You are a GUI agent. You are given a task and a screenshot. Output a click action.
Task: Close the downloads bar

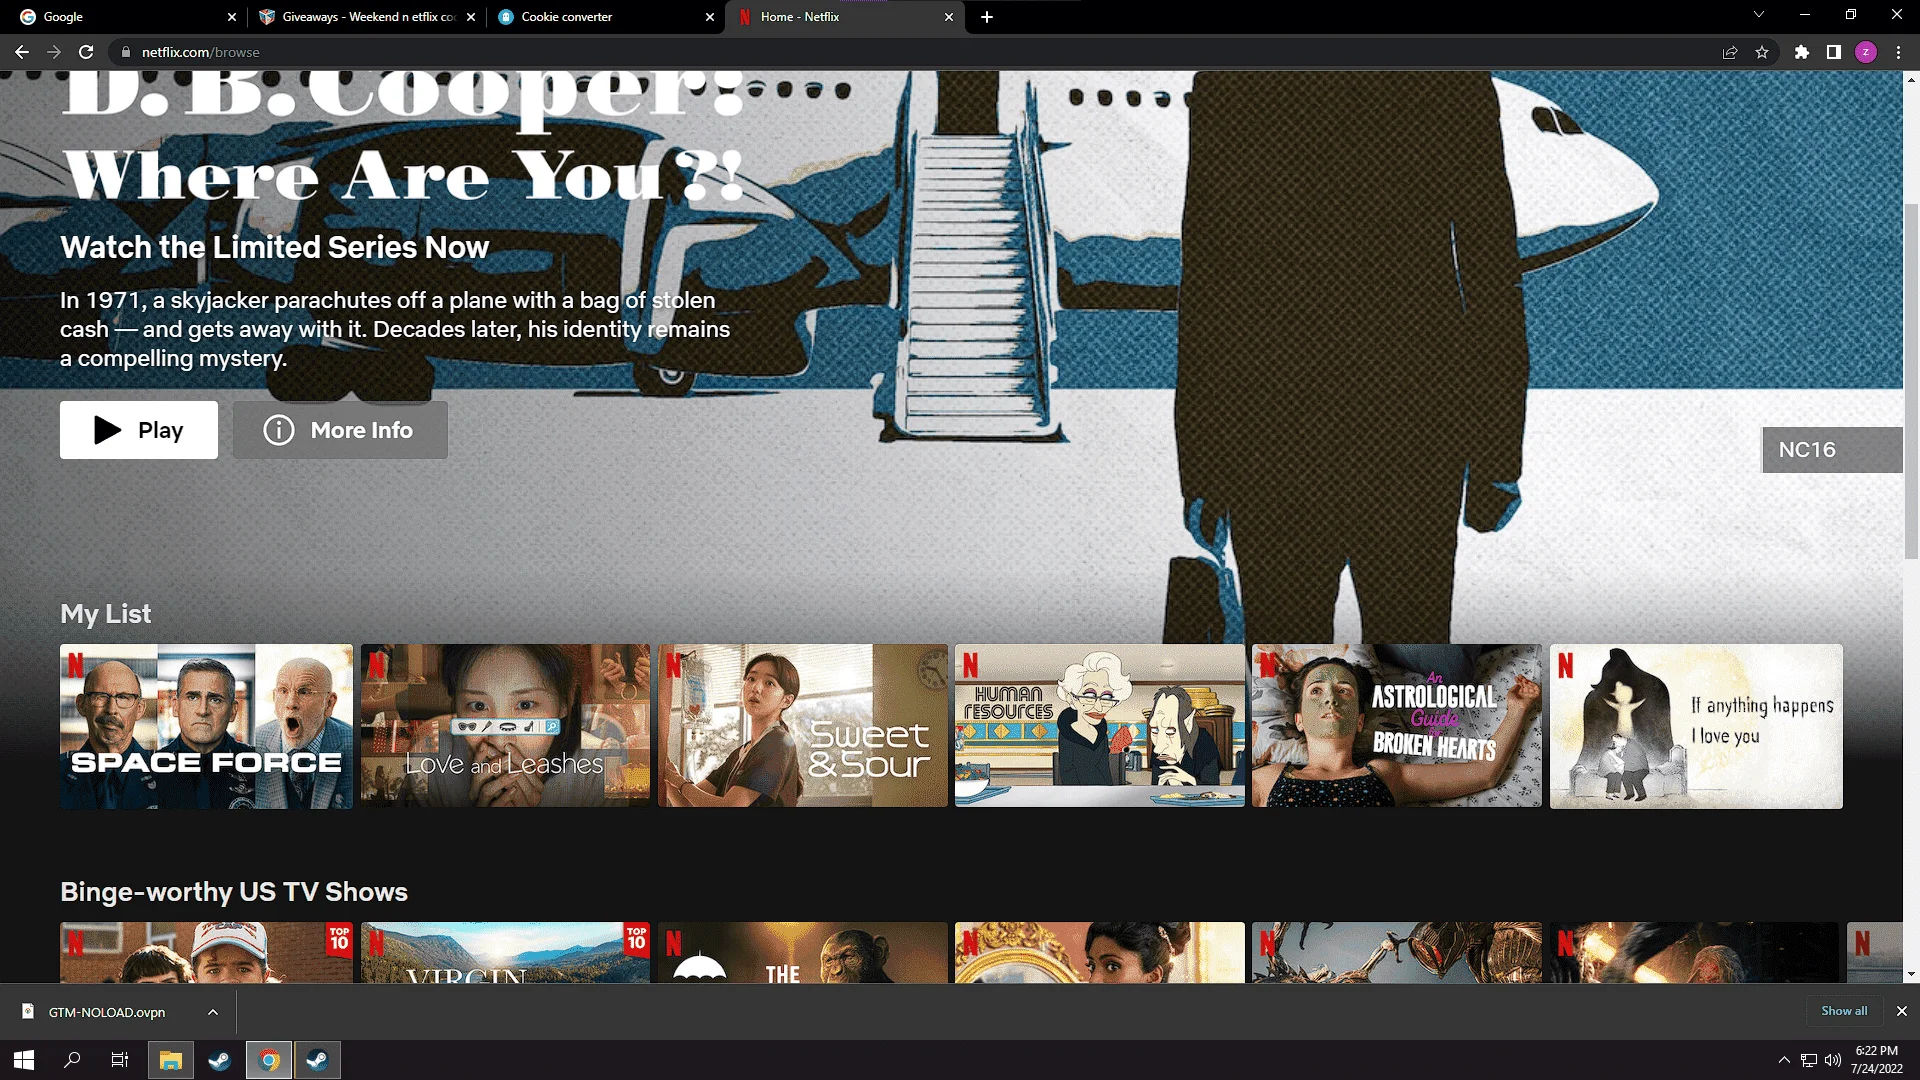click(1902, 1011)
